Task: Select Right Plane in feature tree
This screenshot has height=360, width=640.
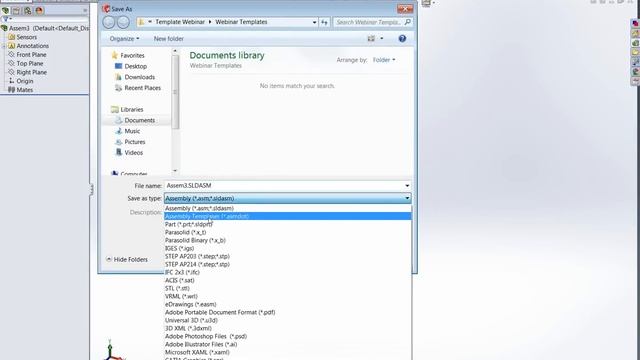Action: coord(31,72)
